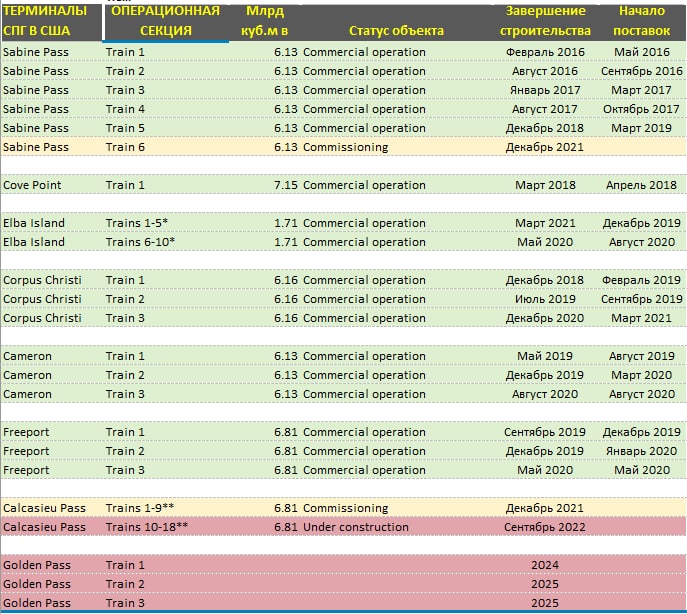
Task: Click the '2024' completion year cell
Action: 545,565
